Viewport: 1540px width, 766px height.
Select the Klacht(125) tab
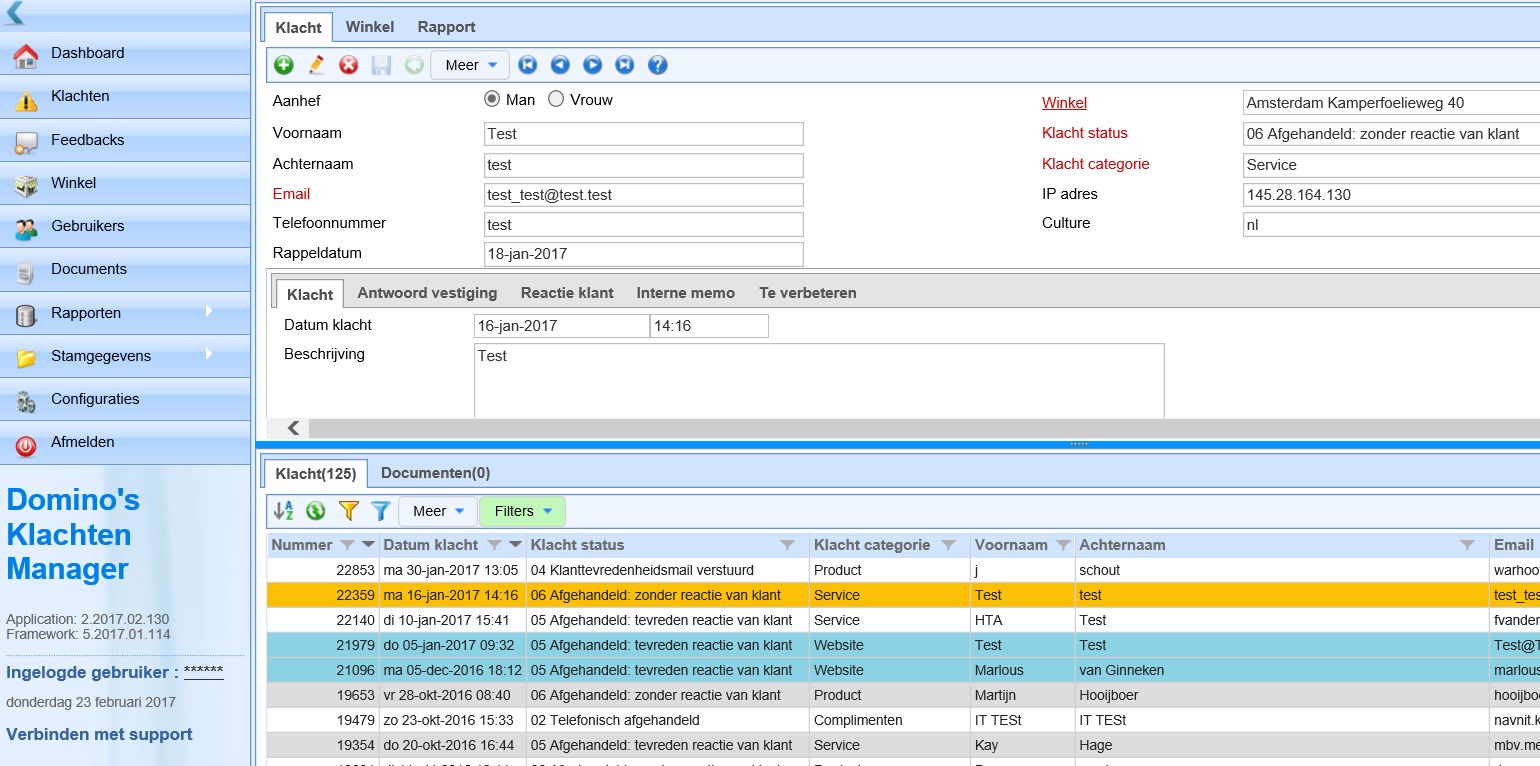tap(316, 473)
